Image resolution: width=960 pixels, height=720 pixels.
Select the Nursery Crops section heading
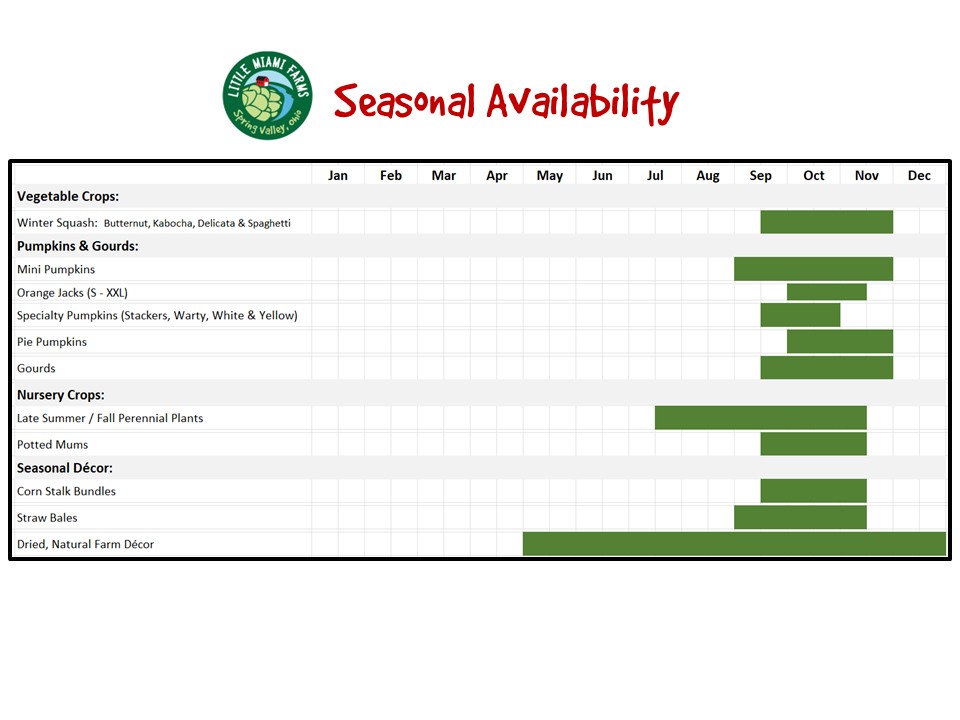click(61, 395)
